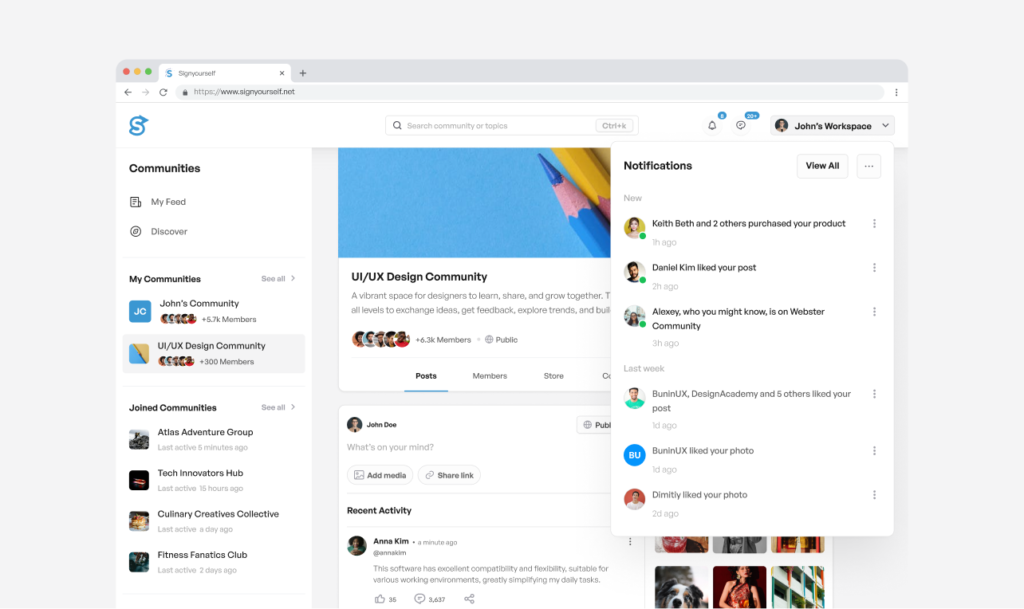Switch to the Members tab
1024x609 pixels.
tap(489, 376)
